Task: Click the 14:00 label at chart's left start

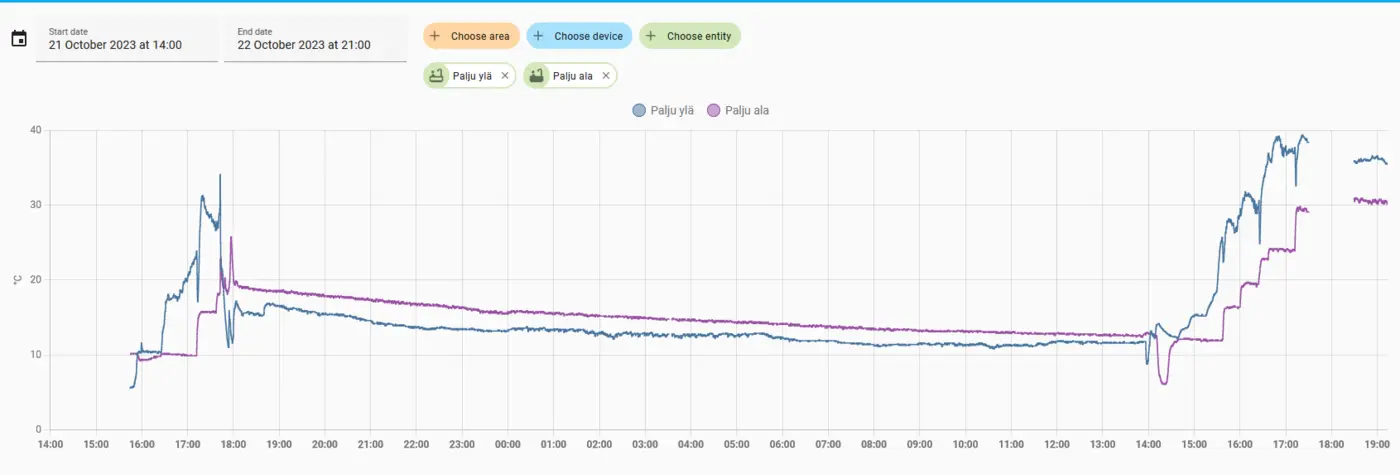Action: click(50, 444)
